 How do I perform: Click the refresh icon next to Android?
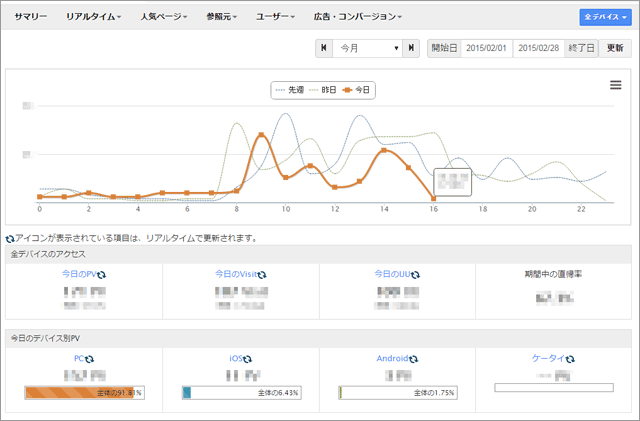coord(413,359)
